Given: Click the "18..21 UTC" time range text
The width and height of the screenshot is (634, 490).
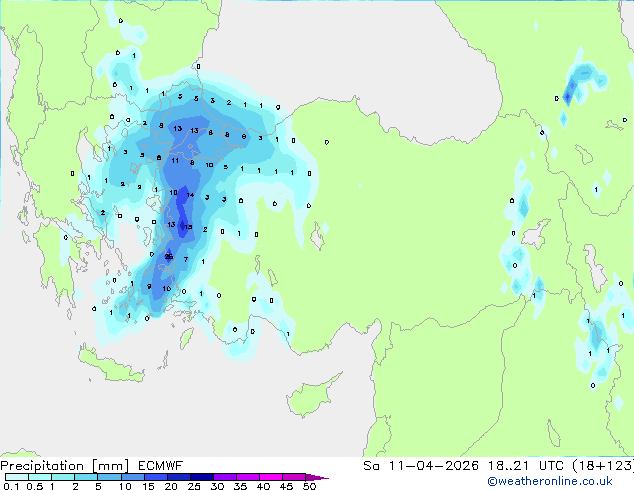Looking at the screenshot, I should click(525, 466).
